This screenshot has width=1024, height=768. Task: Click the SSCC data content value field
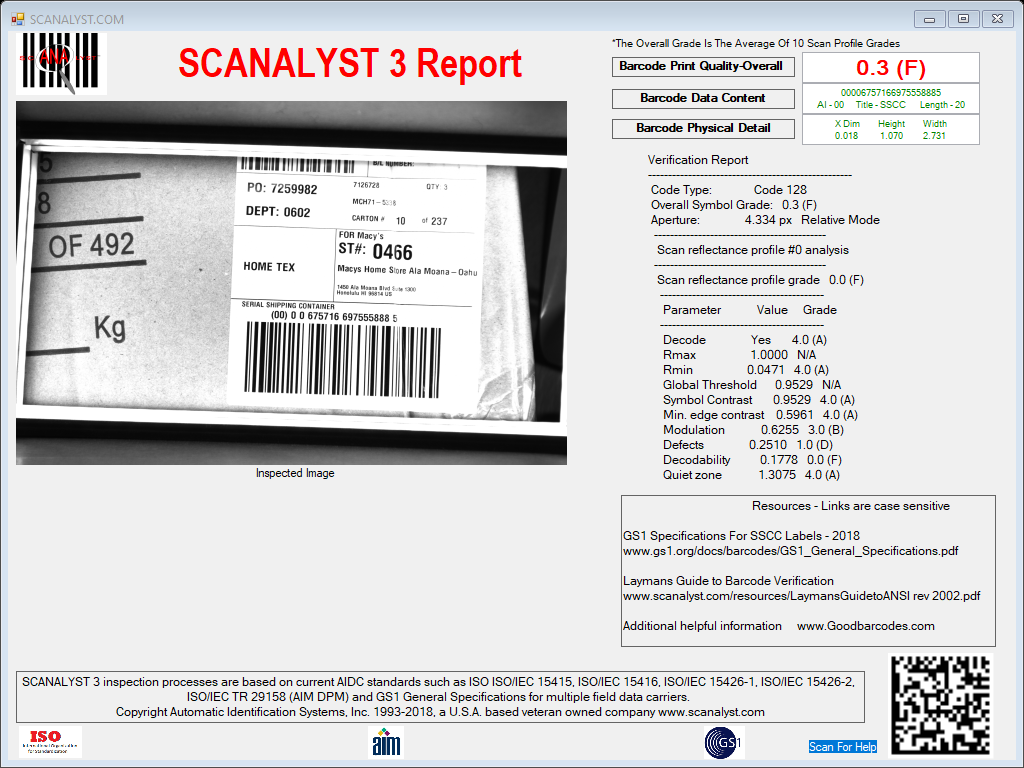pos(891,99)
